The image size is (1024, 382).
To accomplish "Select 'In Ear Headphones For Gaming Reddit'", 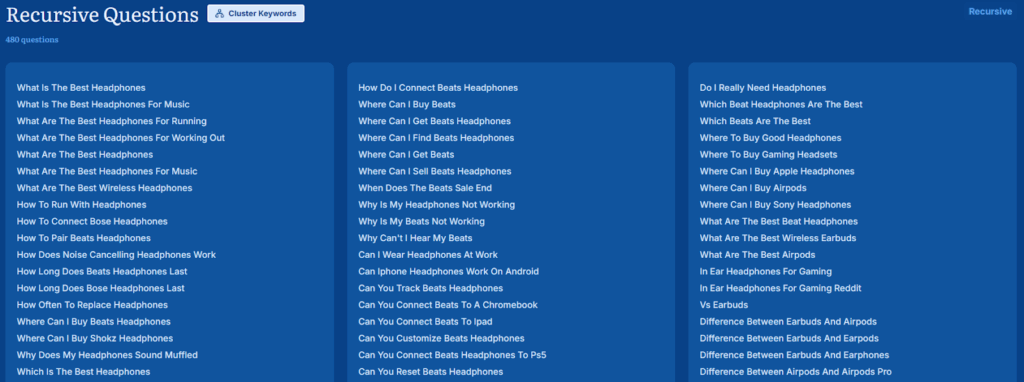I will (x=780, y=288).
